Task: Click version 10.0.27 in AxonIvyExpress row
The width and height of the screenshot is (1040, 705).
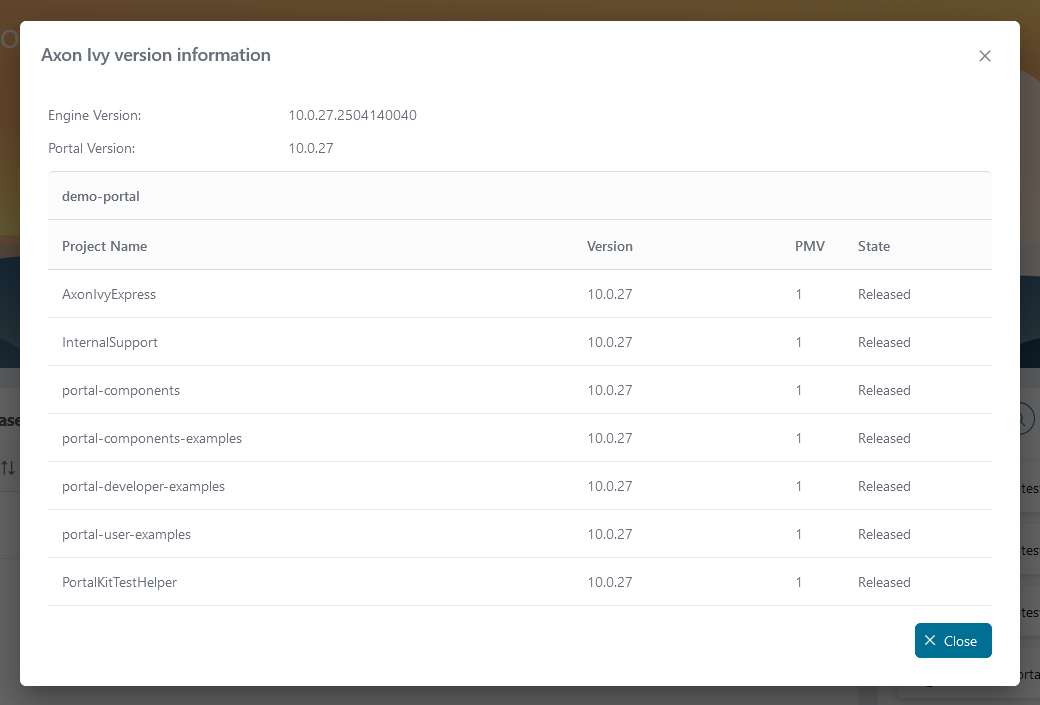Action: pos(610,294)
